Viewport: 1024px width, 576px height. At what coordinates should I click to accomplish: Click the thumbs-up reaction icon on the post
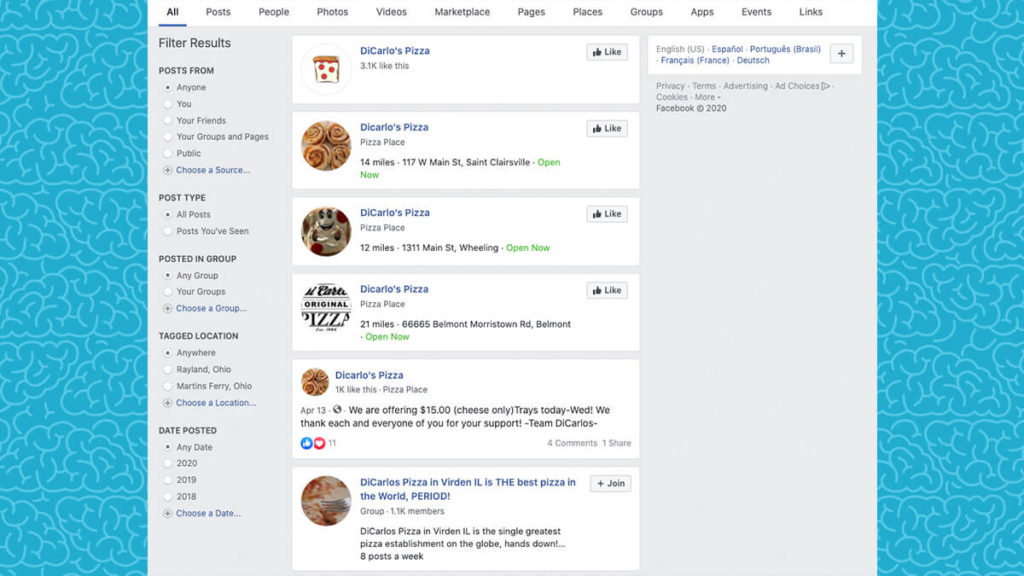pos(307,443)
